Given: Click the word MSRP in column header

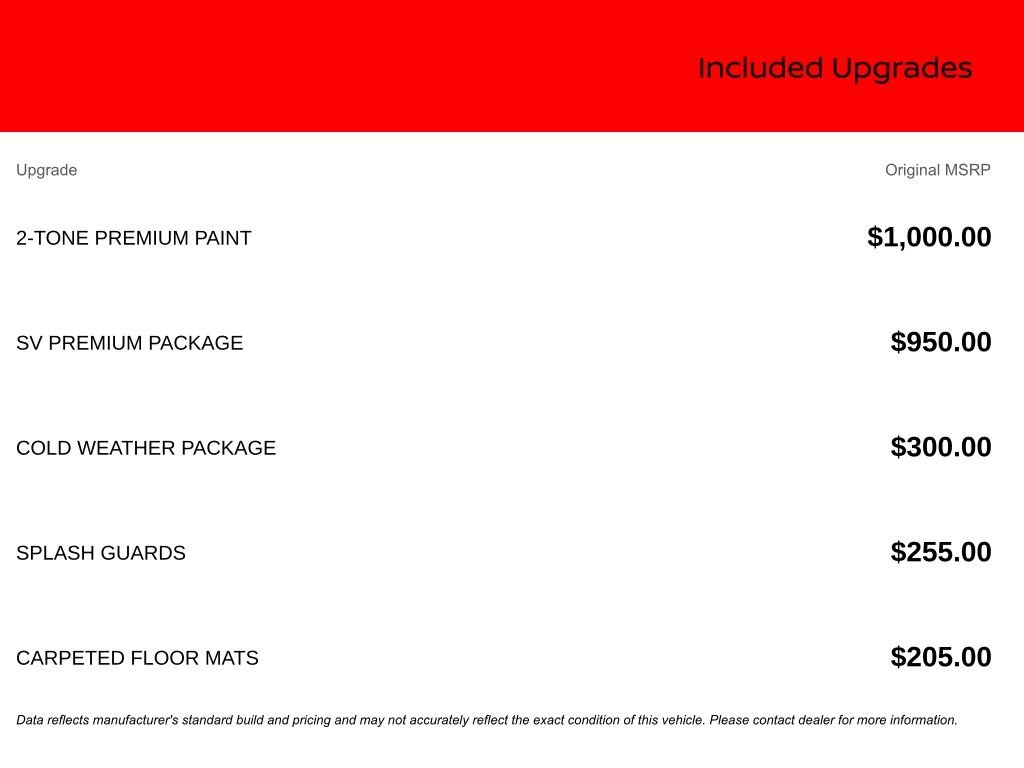Looking at the screenshot, I should [968, 170].
